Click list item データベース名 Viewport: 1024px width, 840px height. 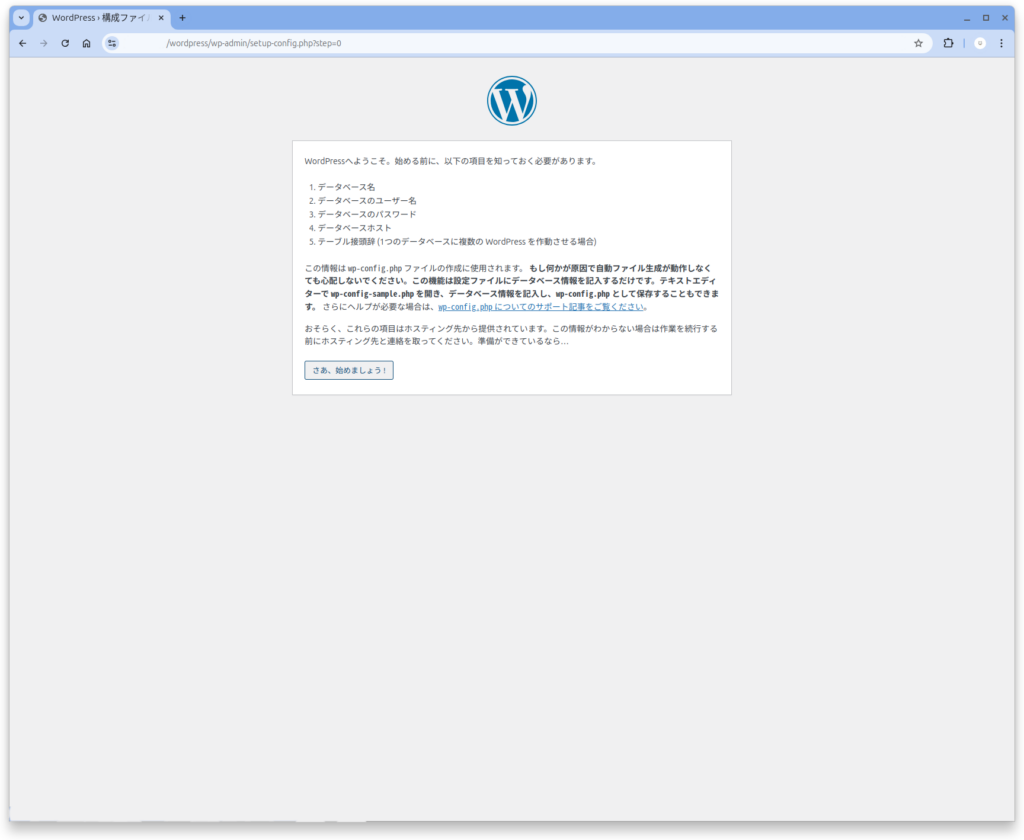coord(346,187)
